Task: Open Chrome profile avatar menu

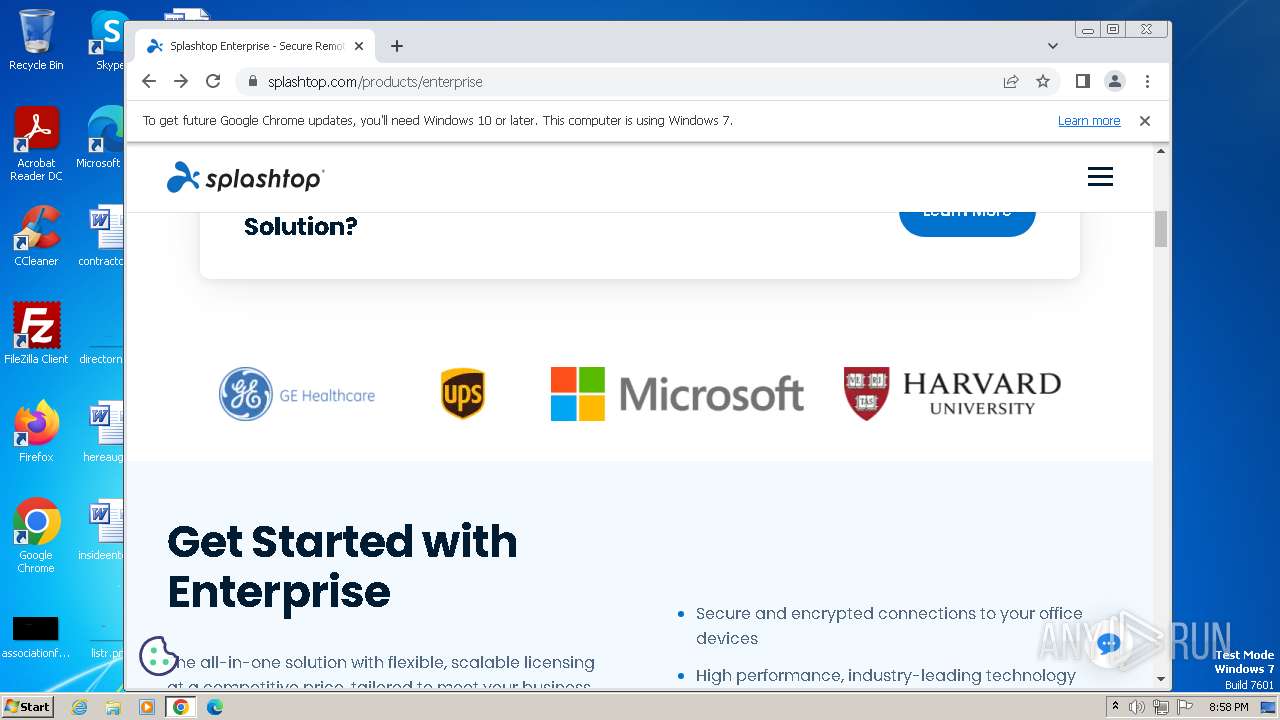Action: tap(1115, 81)
